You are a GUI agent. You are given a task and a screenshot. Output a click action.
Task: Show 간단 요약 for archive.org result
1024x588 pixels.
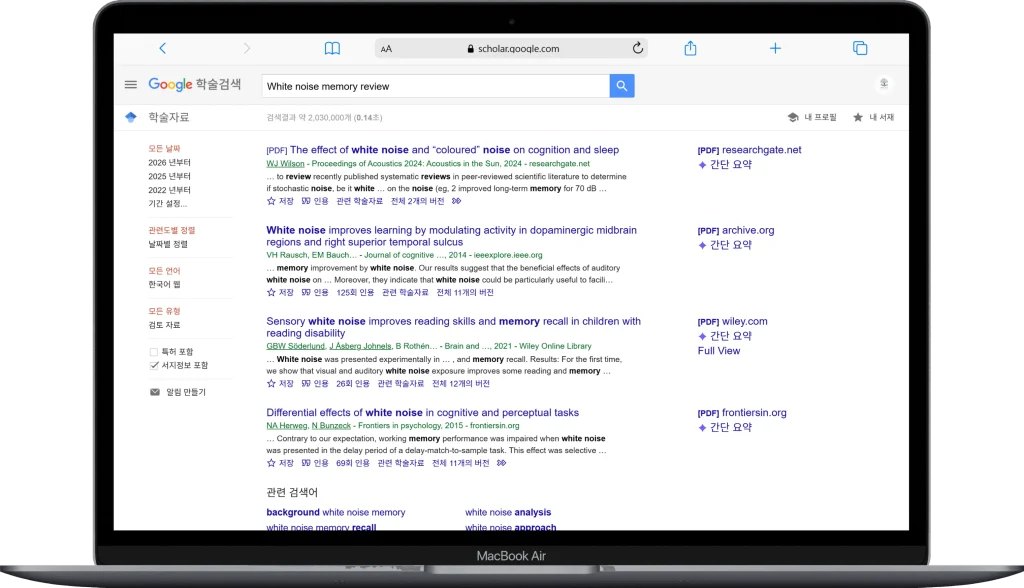[x=725, y=245]
